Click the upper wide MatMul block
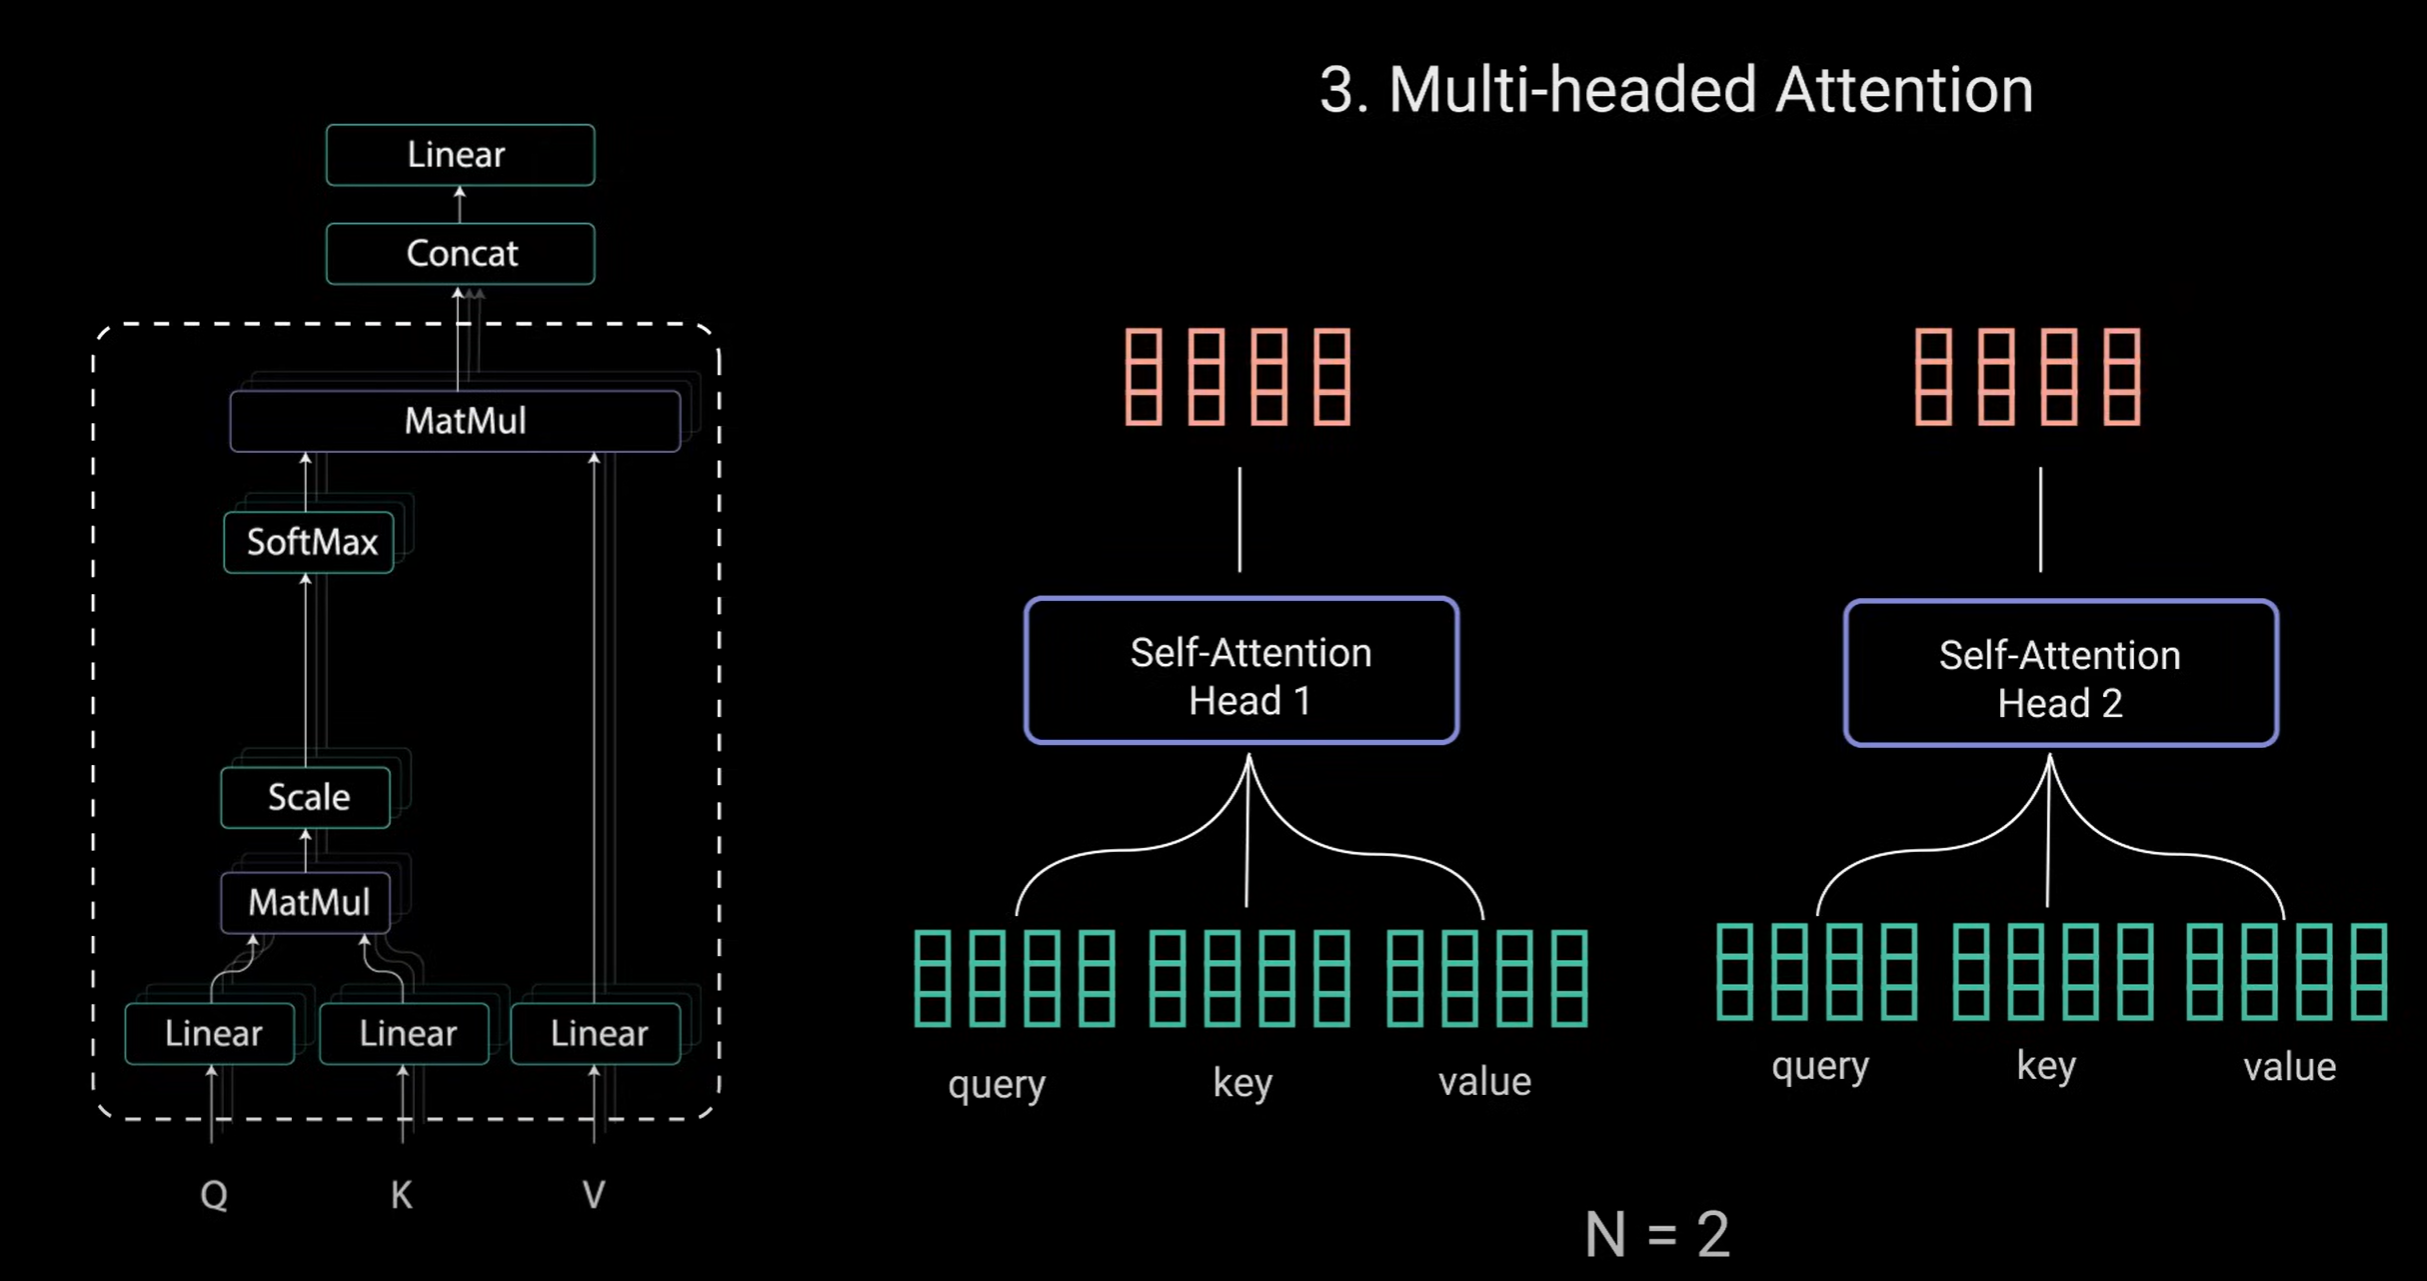This screenshot has width=2427, height=1281. pyautogui.click(x=456, y=421)
